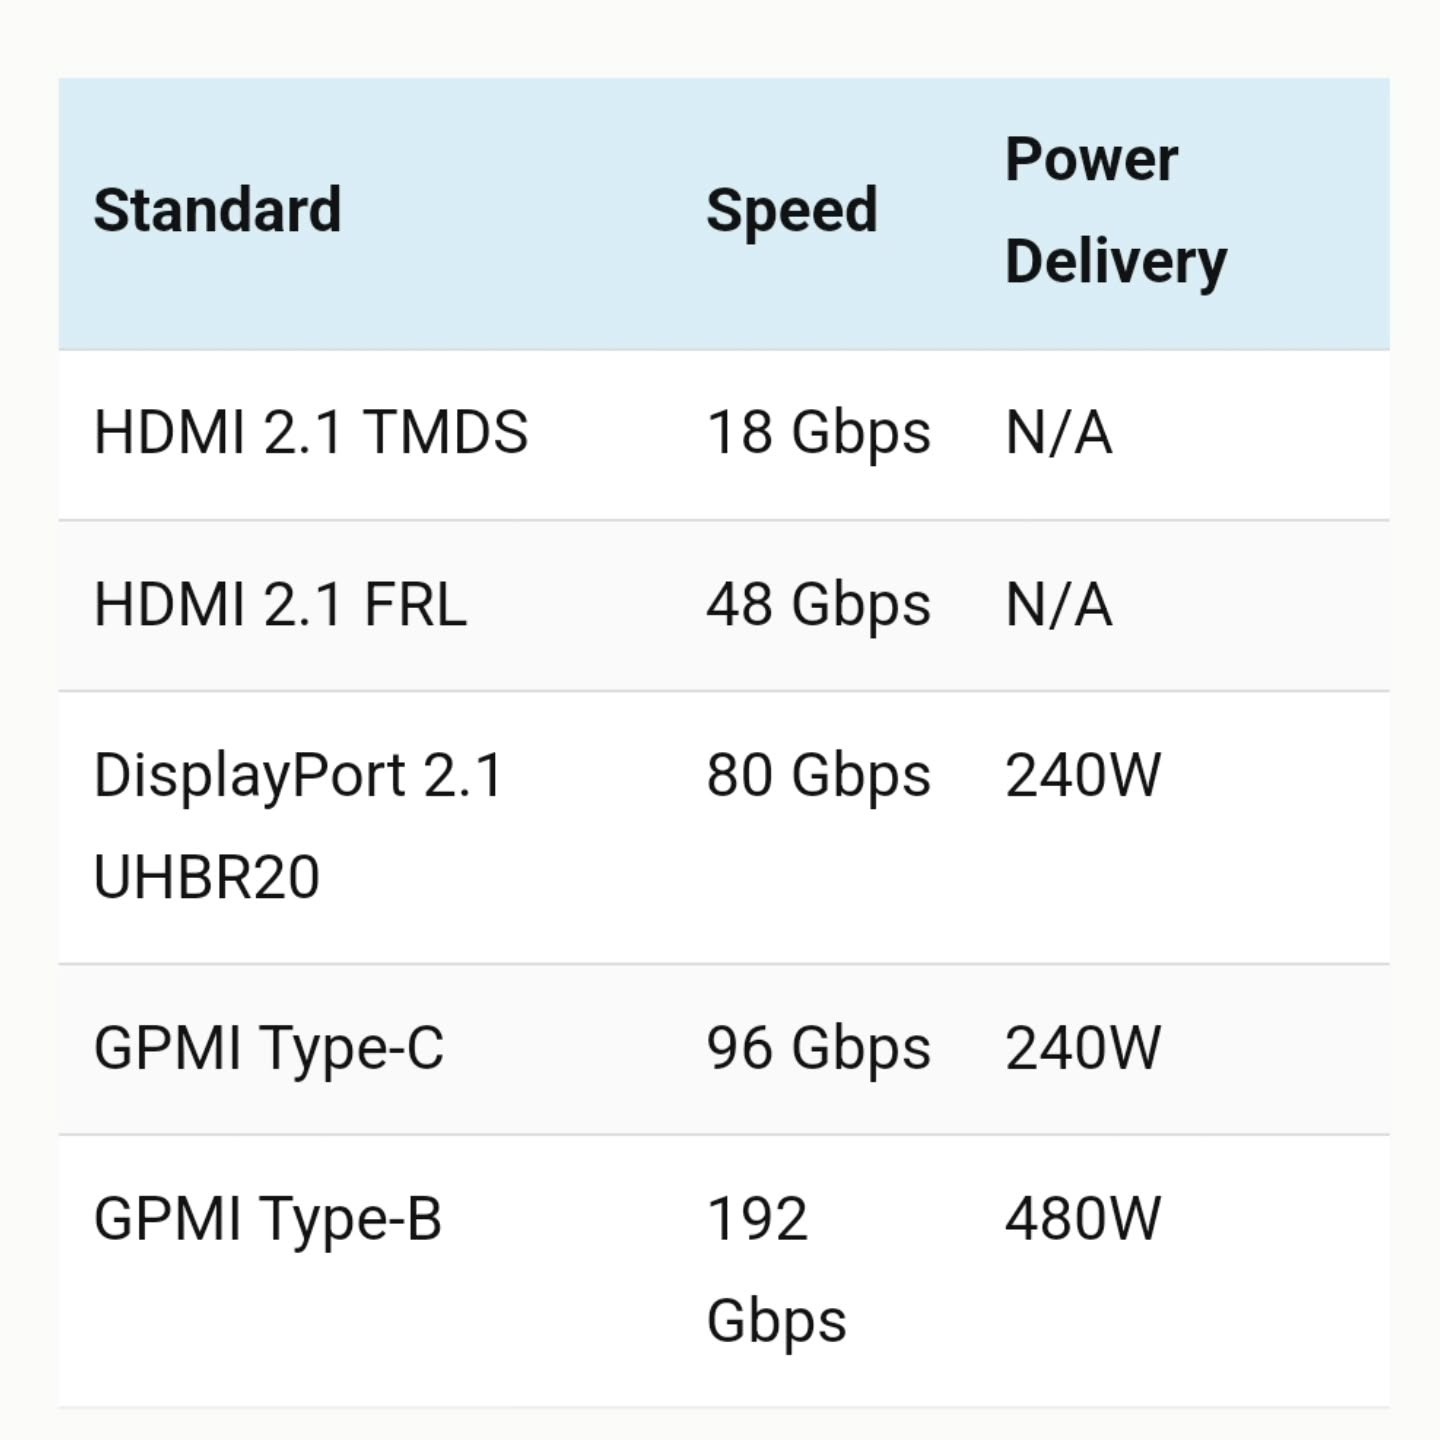Image resolution: width=1440 pixels, height=1440 pixels.
Task: Select the DisplayPort 2.1 UHBR20 cell
Action: click(x=298, y=826)
